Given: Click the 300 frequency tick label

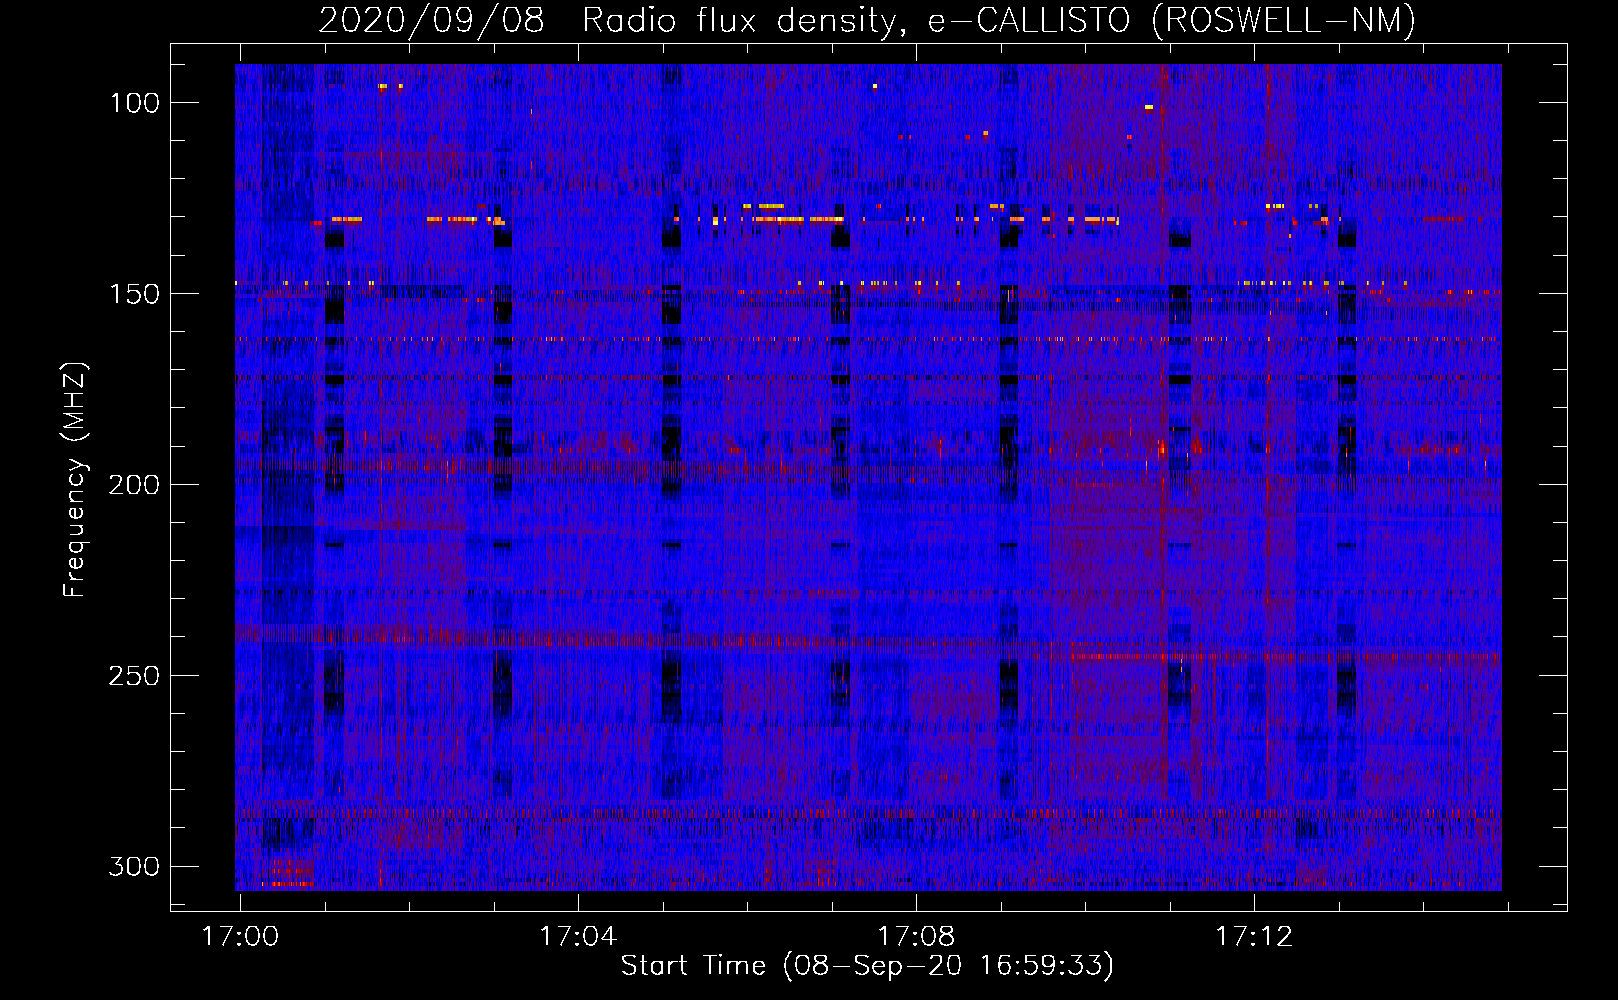Looking at the screenshot, I should tap(134, 866).
